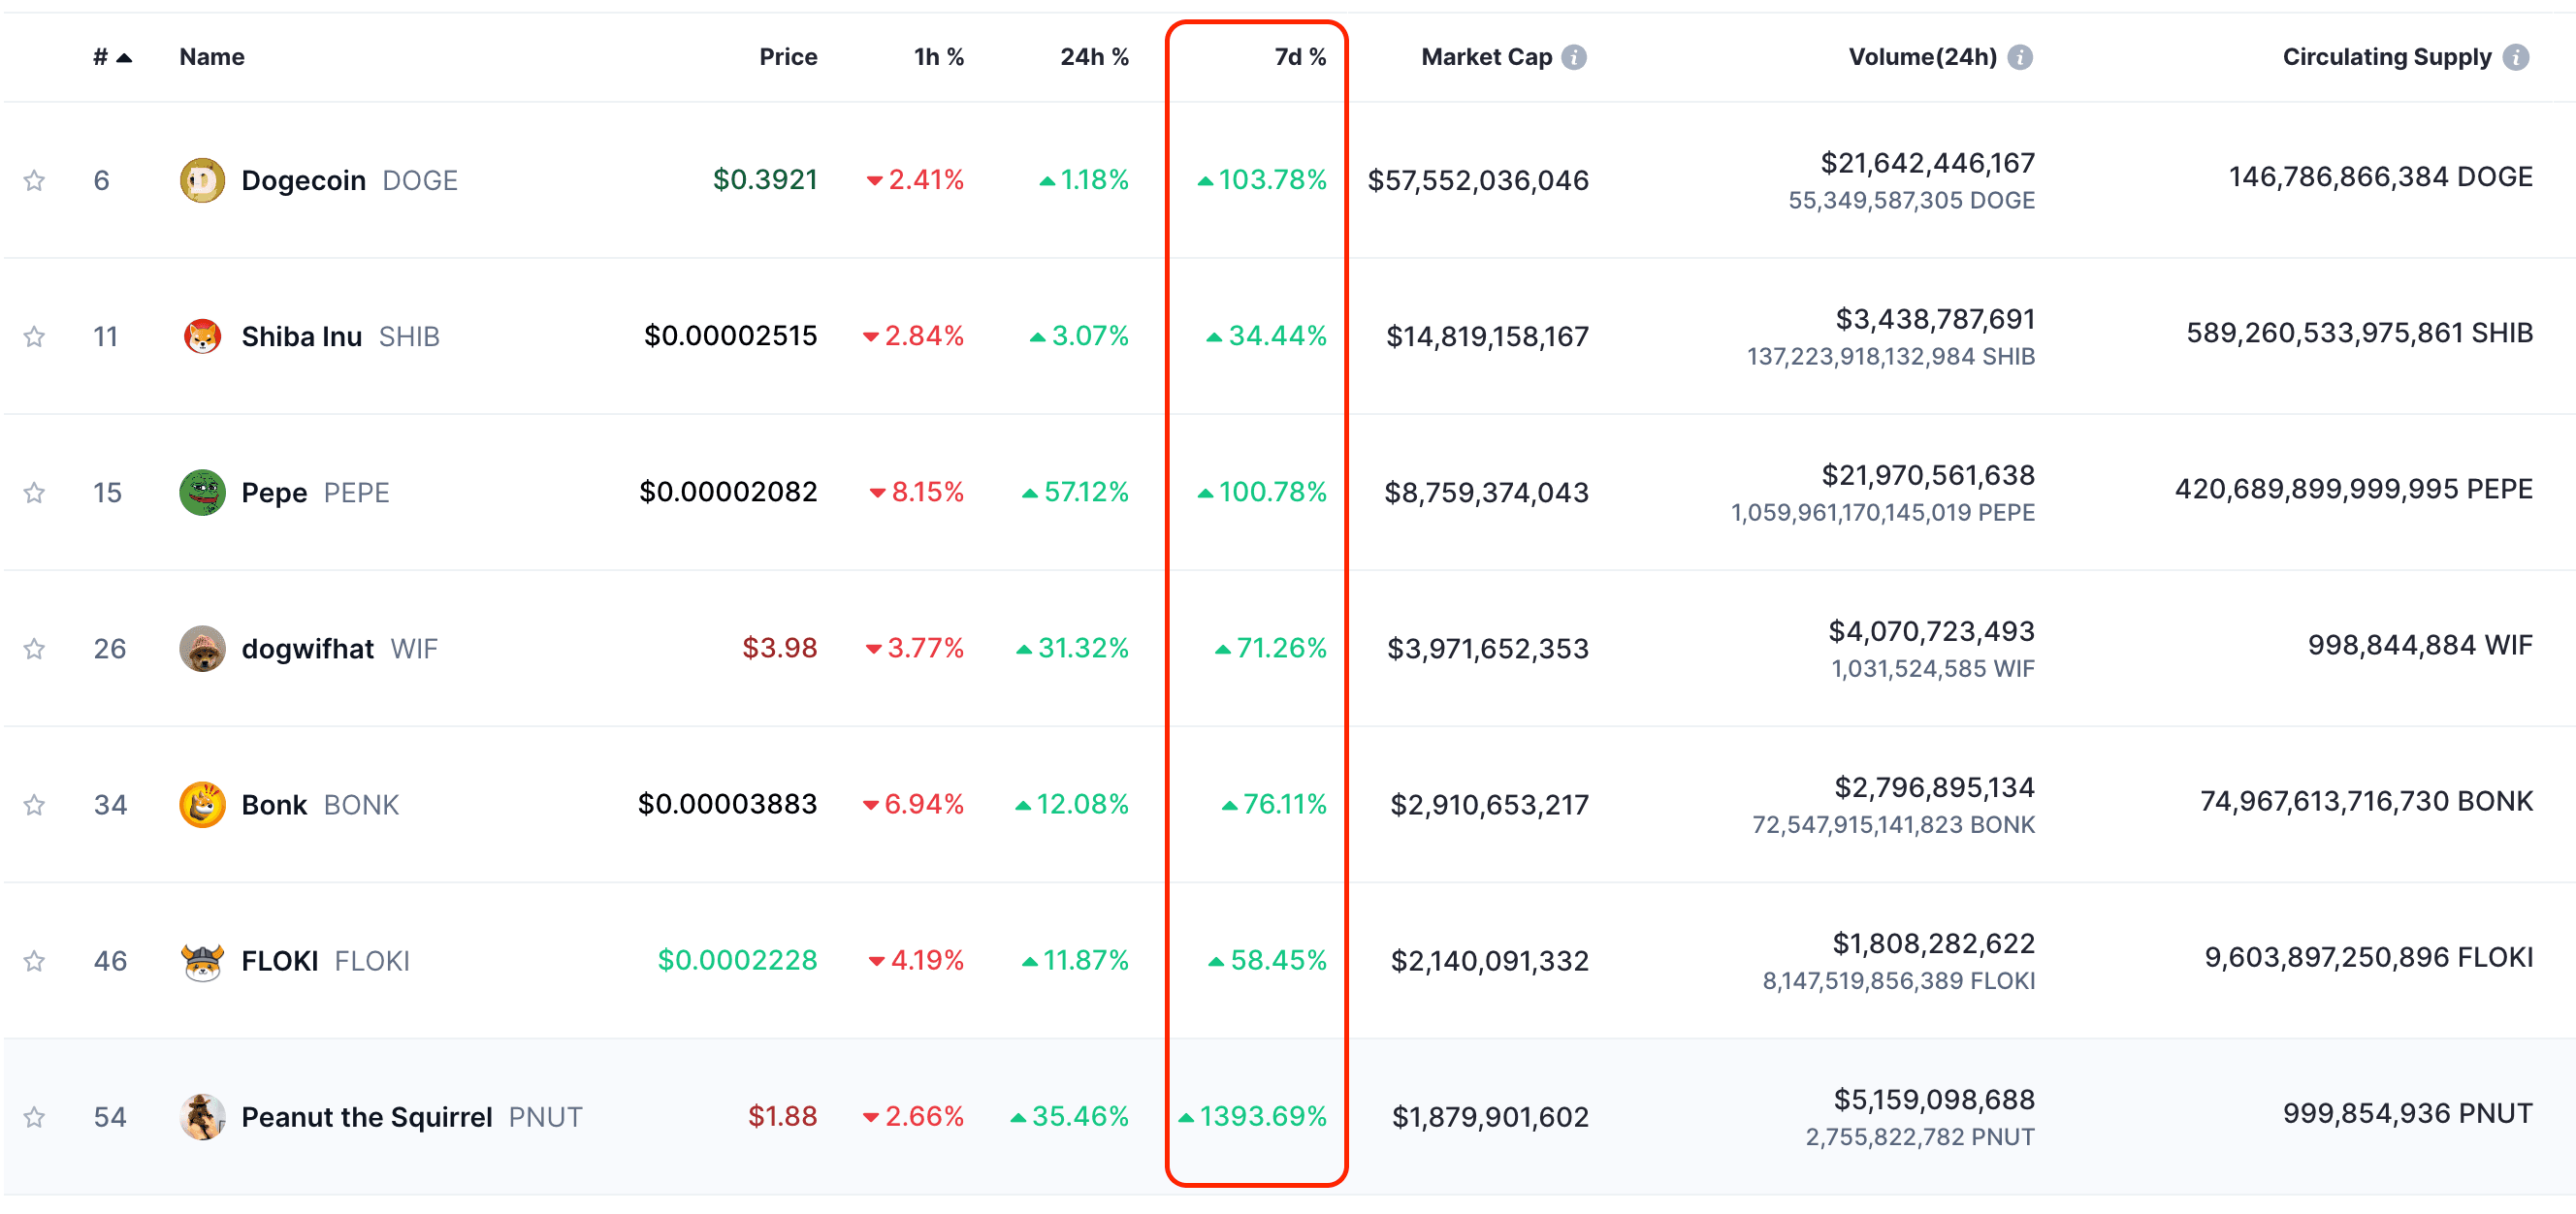
Task: Click the Peanut the Squirrel logo
Action: click(x=202, y=1116)
